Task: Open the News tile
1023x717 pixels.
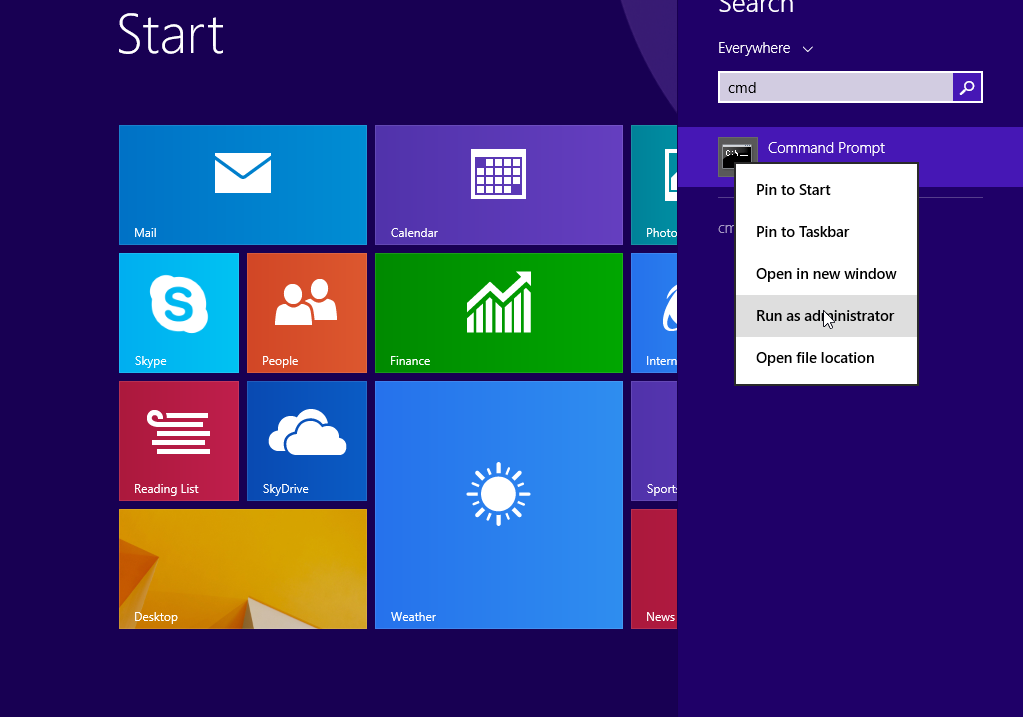Action: 654,568
